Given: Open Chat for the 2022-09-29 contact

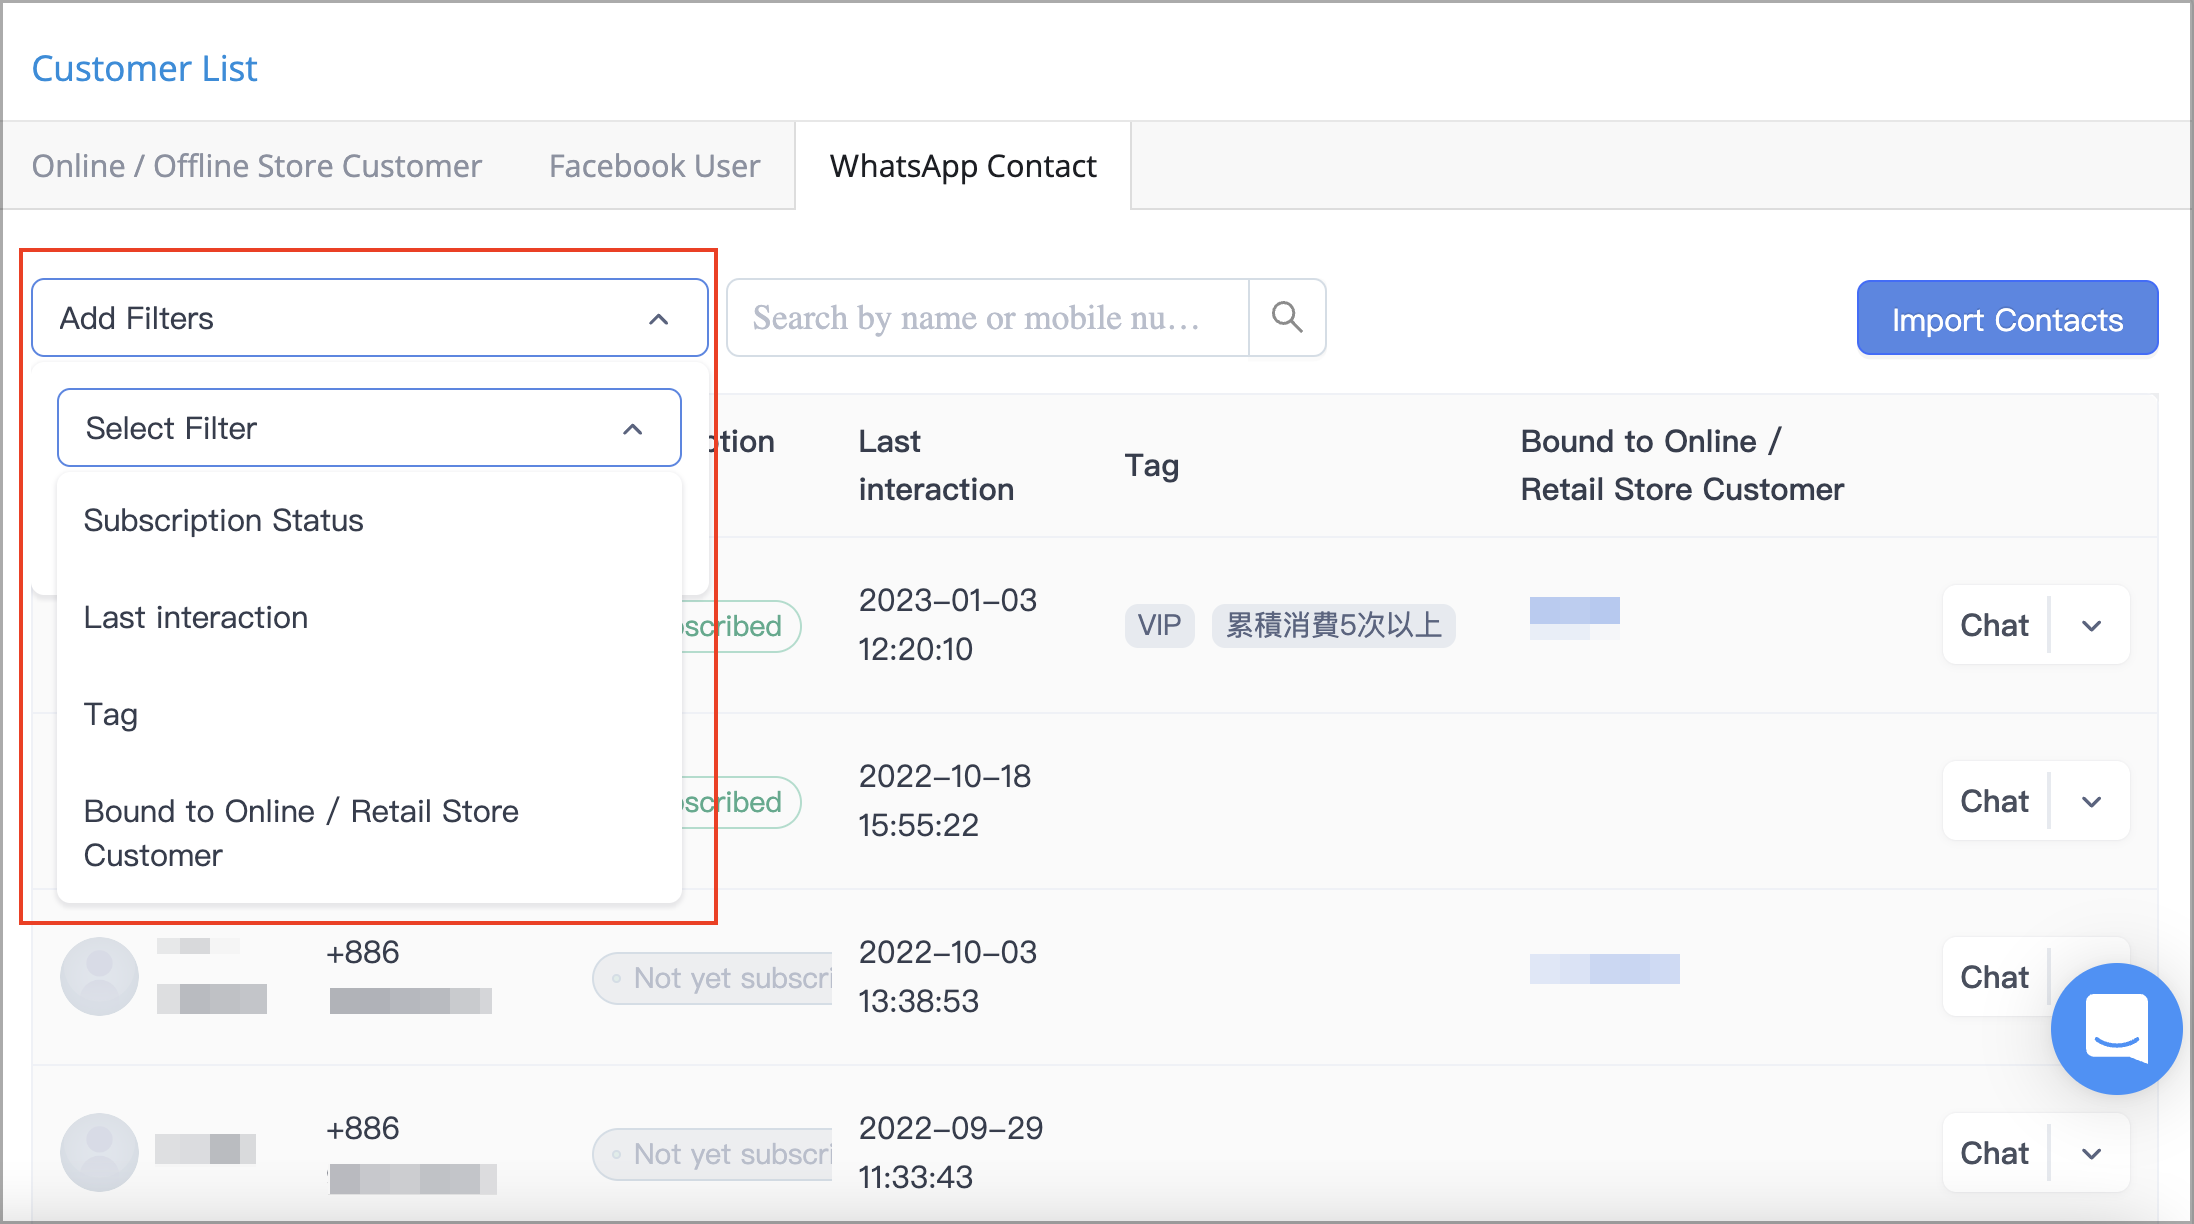Looking at the screenshot, I should point(1994,1154).
